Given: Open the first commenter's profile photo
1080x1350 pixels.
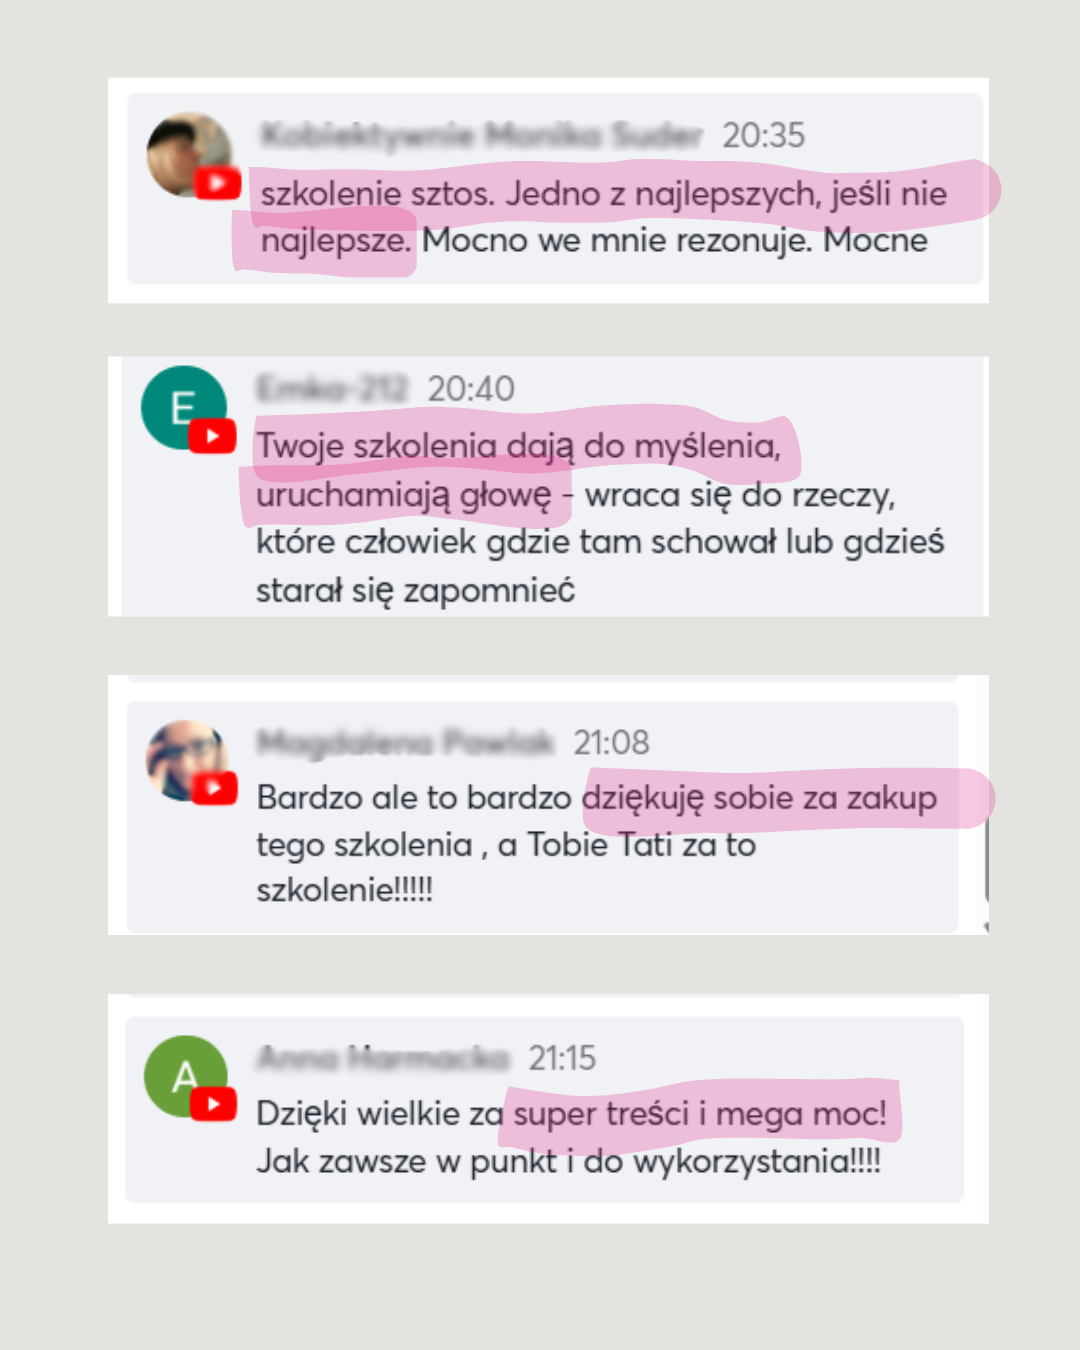Looking at the screenshot, I should [189, 155].
